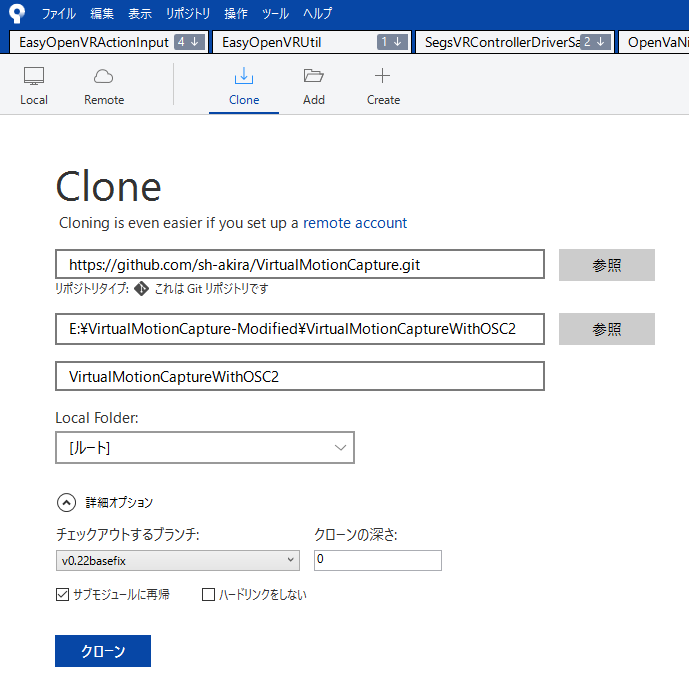Collapse the 詳細オプション section
689x699 pixels.
pos(66,503)
